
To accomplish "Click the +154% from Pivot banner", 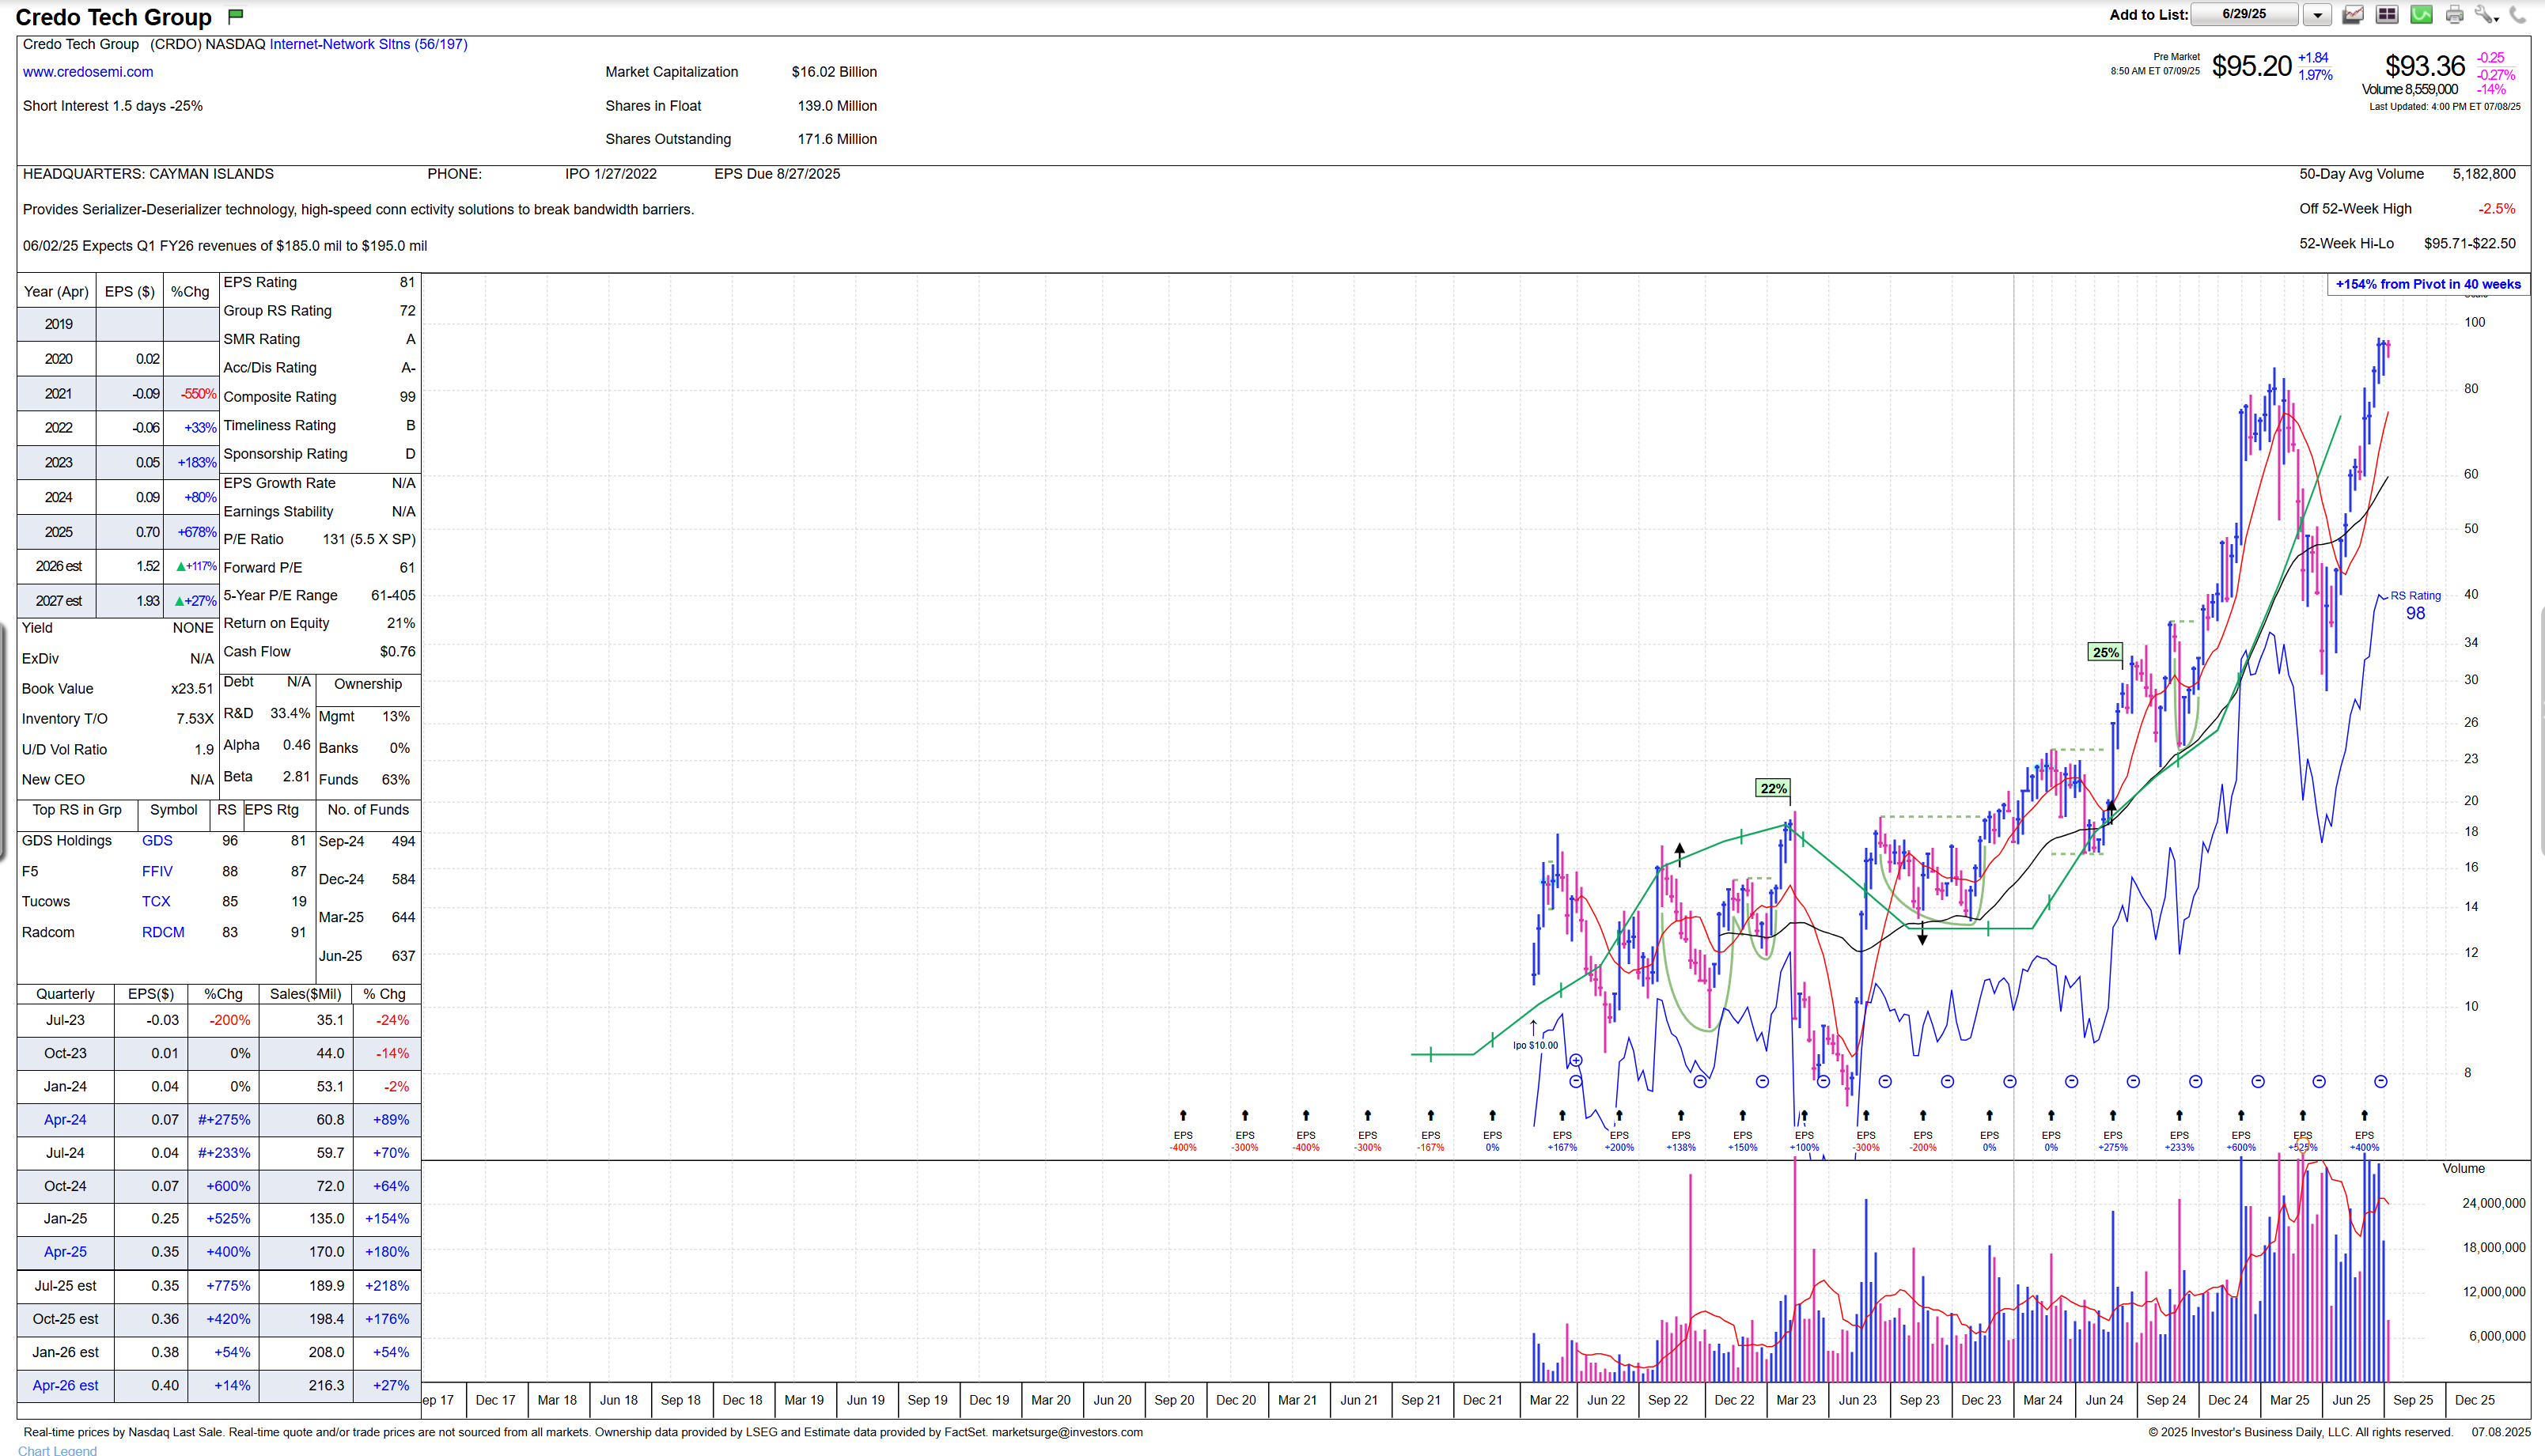I will point(2428,284).
